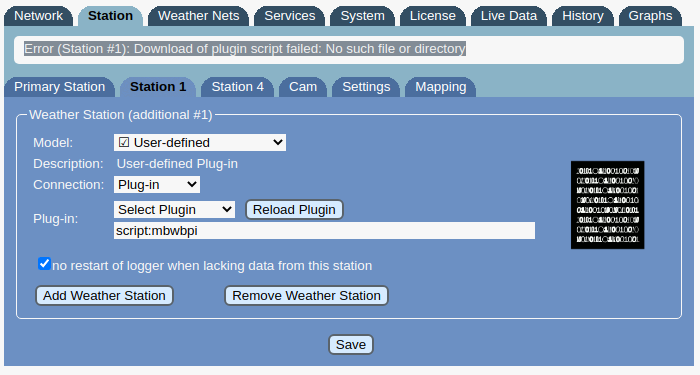This screenshot has width=700, height=375.
Task: Switch to Station 4 sub-tab
Action: tap(238, 87)
